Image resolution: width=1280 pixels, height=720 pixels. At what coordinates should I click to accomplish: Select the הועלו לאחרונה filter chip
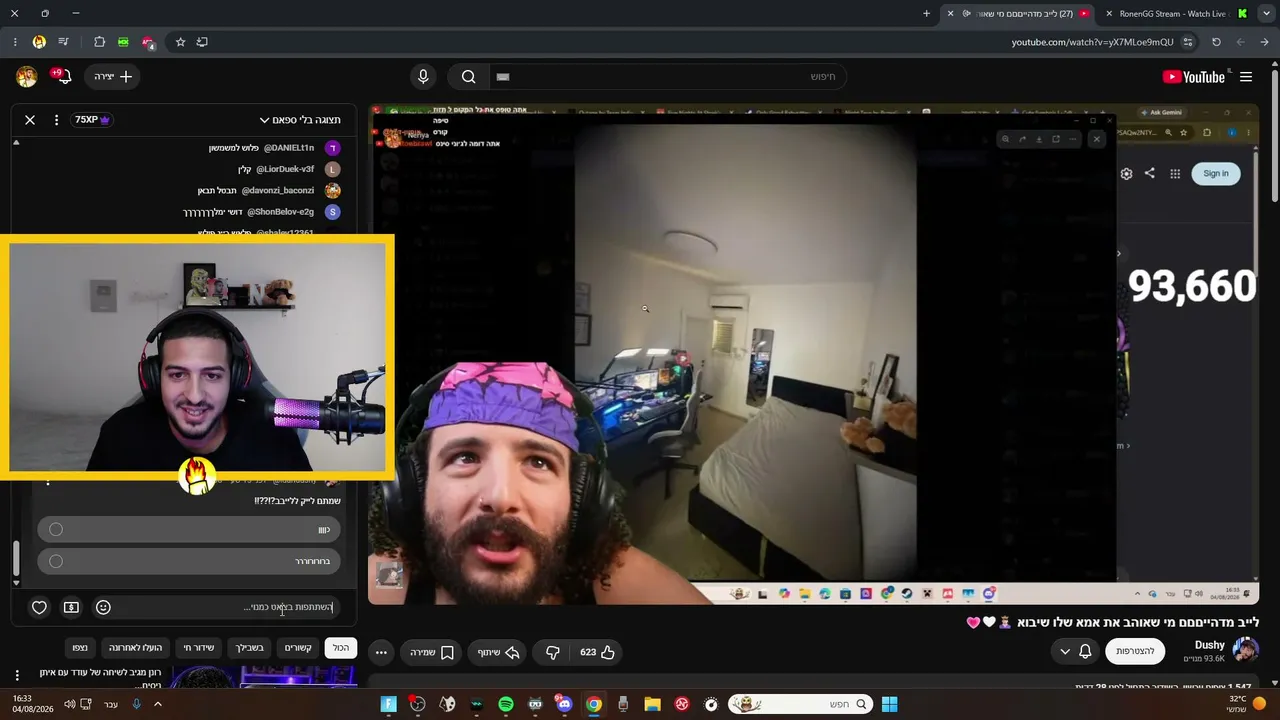pos(135,648)
